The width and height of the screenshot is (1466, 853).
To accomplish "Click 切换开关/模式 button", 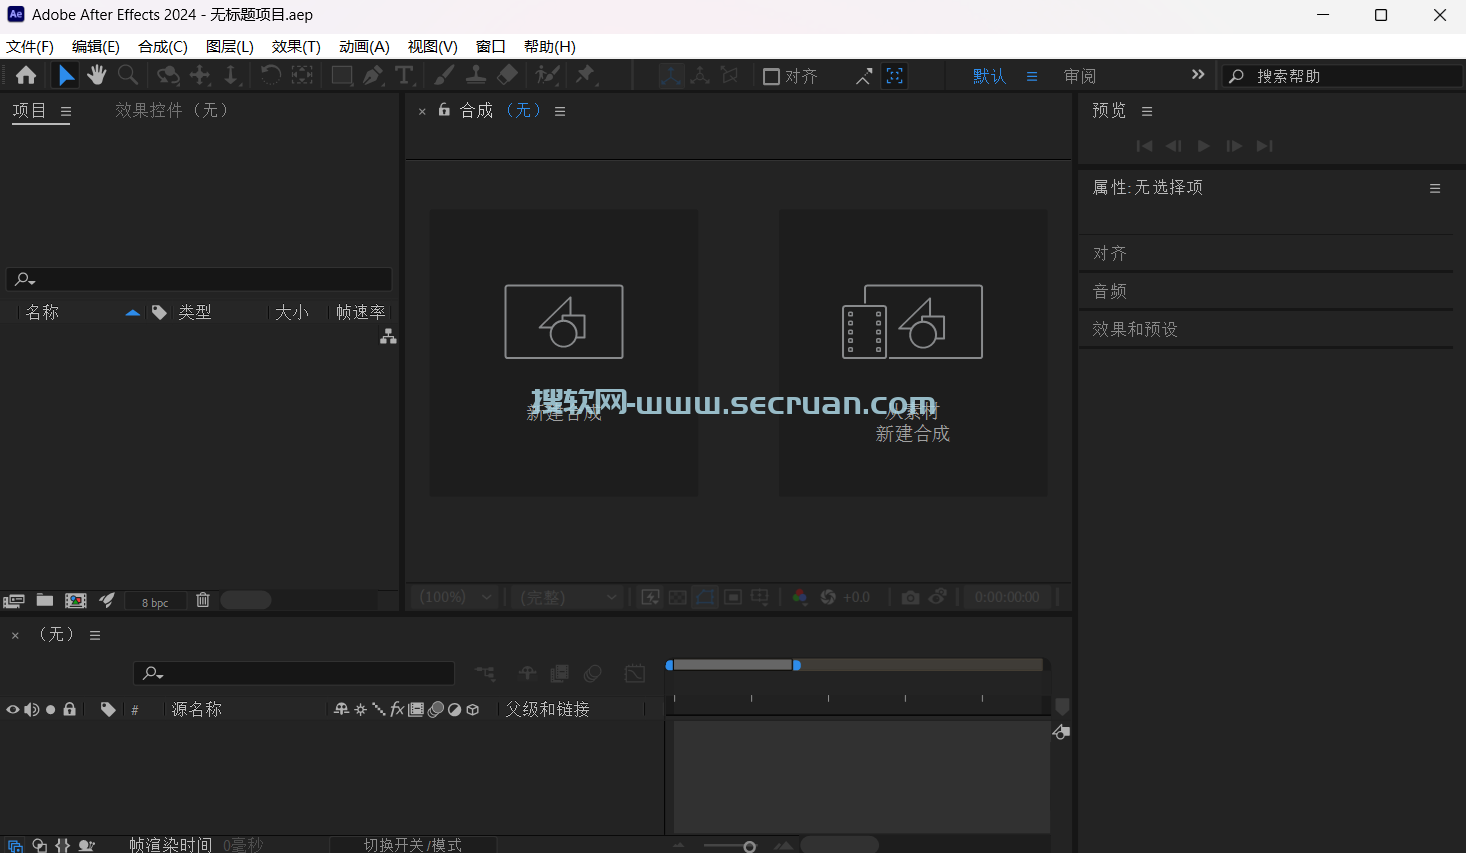I will (413, 845).
